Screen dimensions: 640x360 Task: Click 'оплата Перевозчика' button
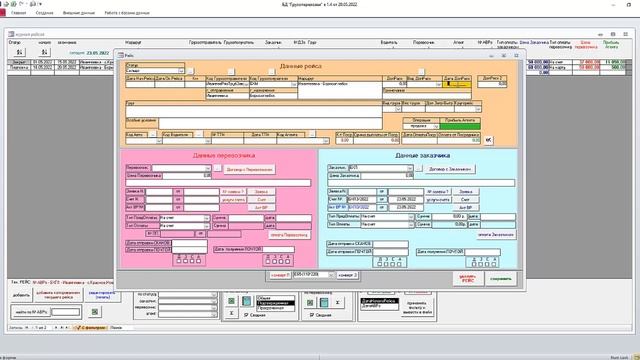(289, 235)
